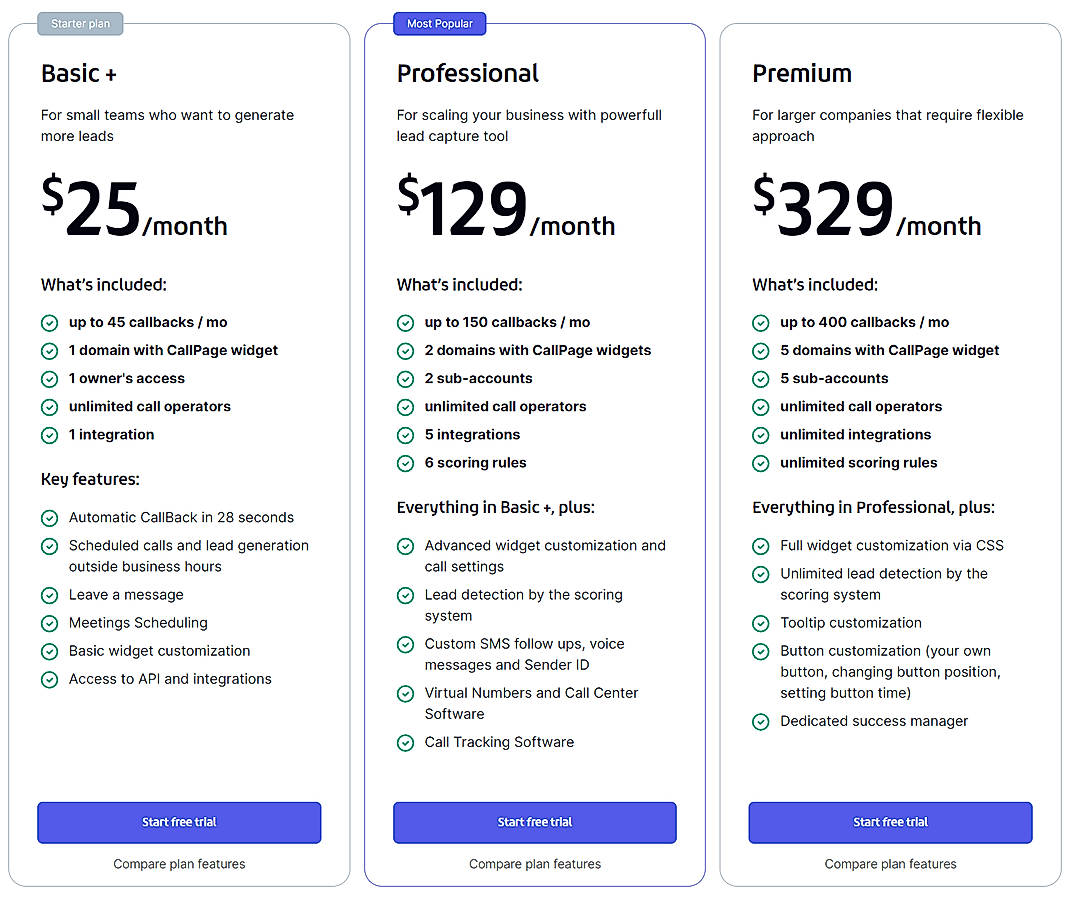Expand "Compare plan features" under Professional
This screenshot has height=897, width=1070.
pos(535,864)
